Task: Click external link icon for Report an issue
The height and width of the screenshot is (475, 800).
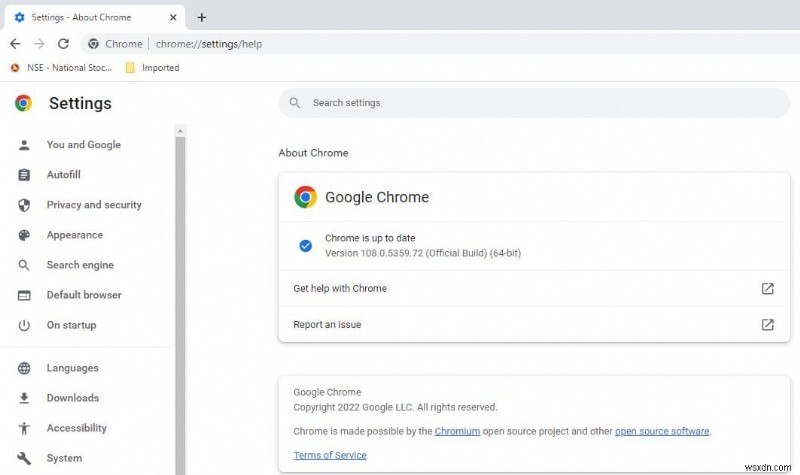Action: click(767, 324)
